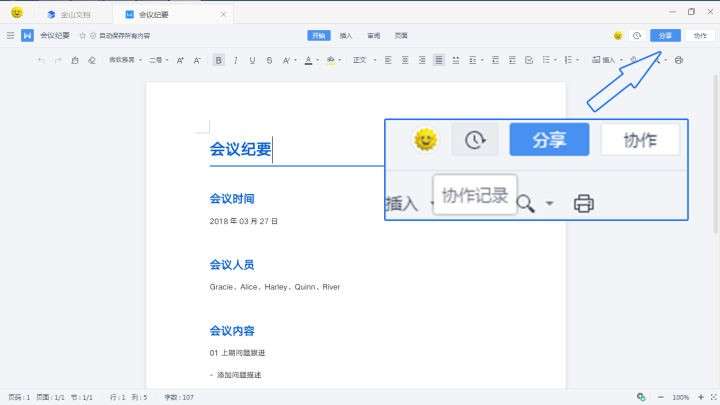Click the line spacing icon

pyautogui.click(x=472, y=60)
